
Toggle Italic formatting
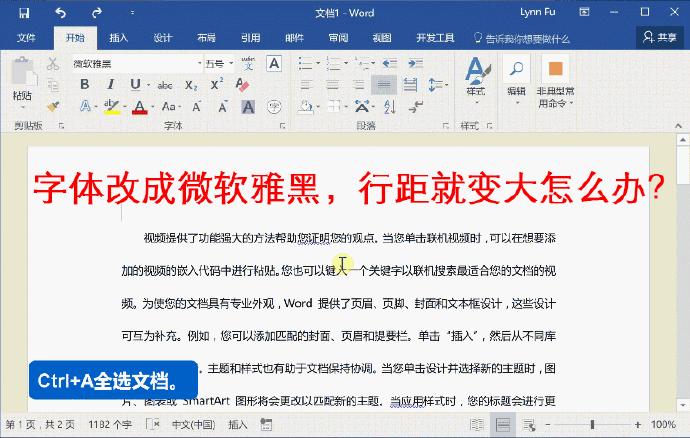[x=110, y=85]
